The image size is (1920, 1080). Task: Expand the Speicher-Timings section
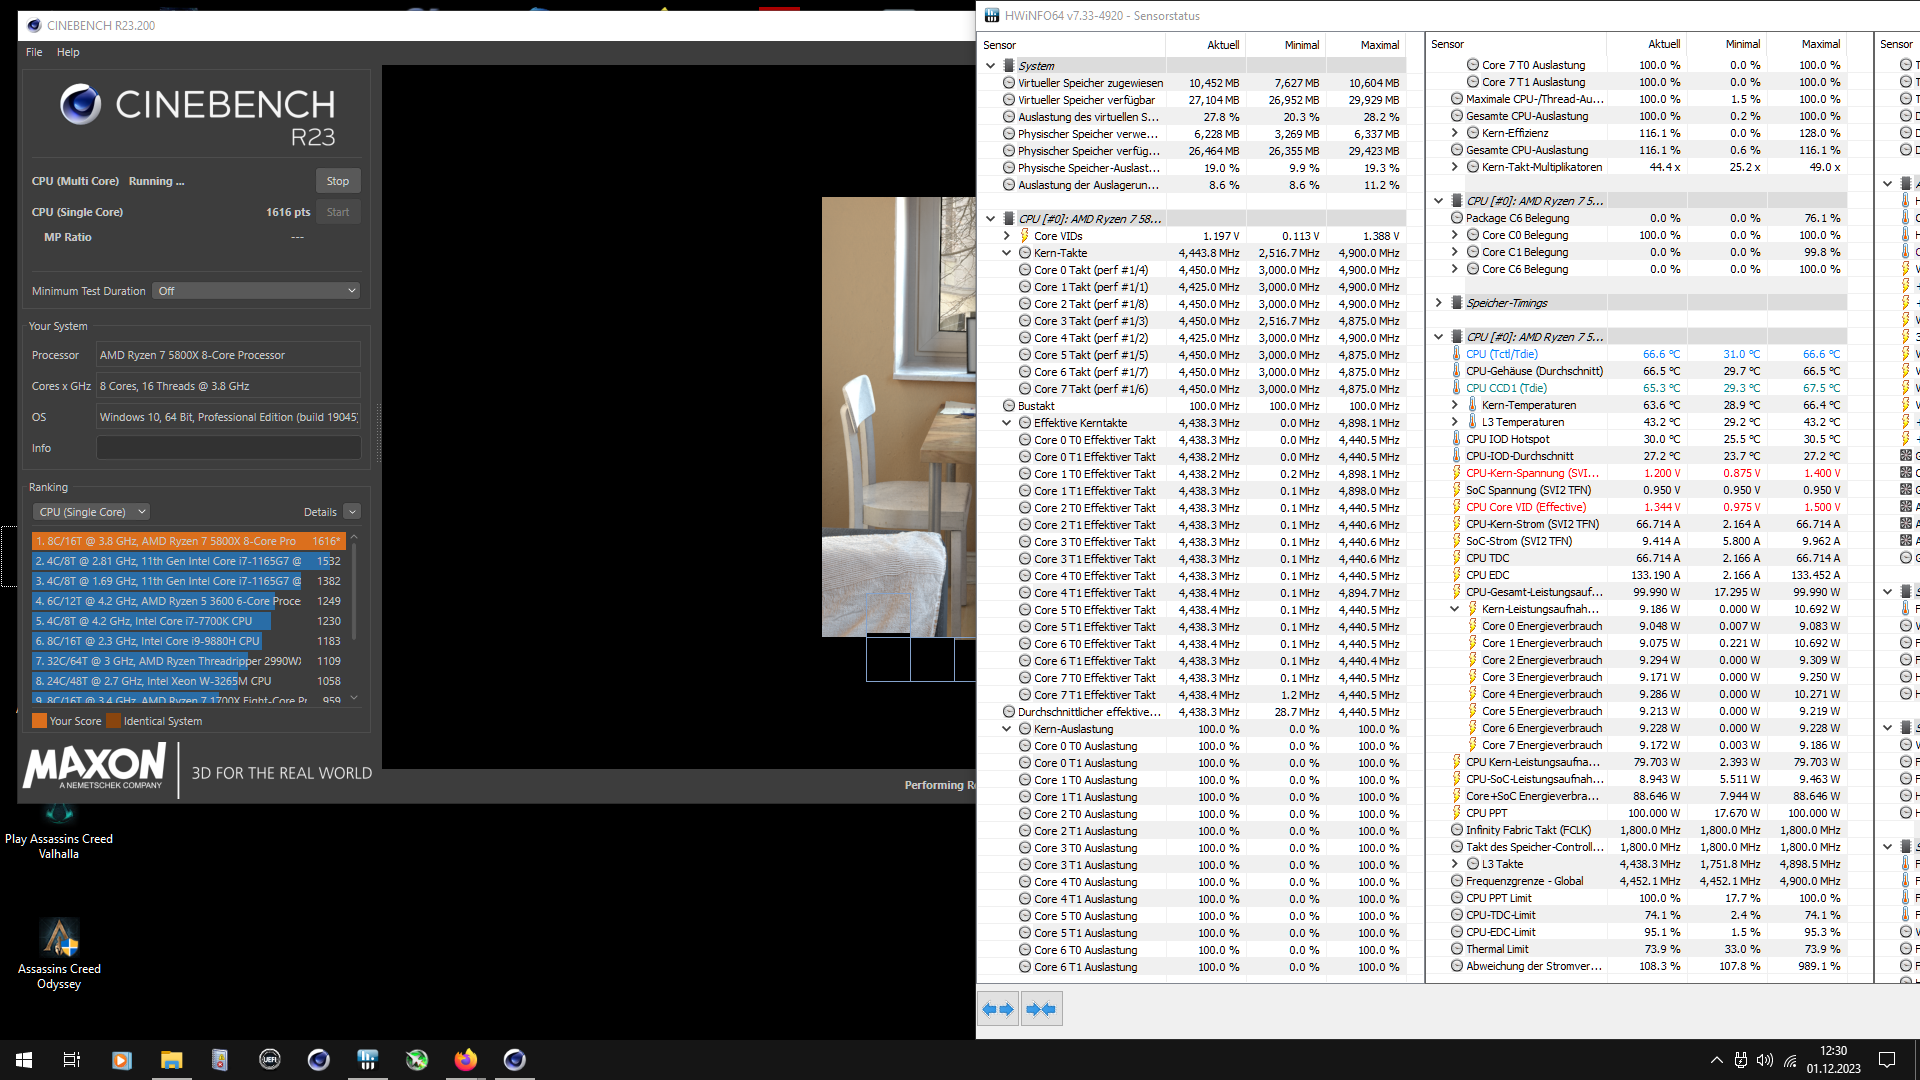pos(1439,303)
